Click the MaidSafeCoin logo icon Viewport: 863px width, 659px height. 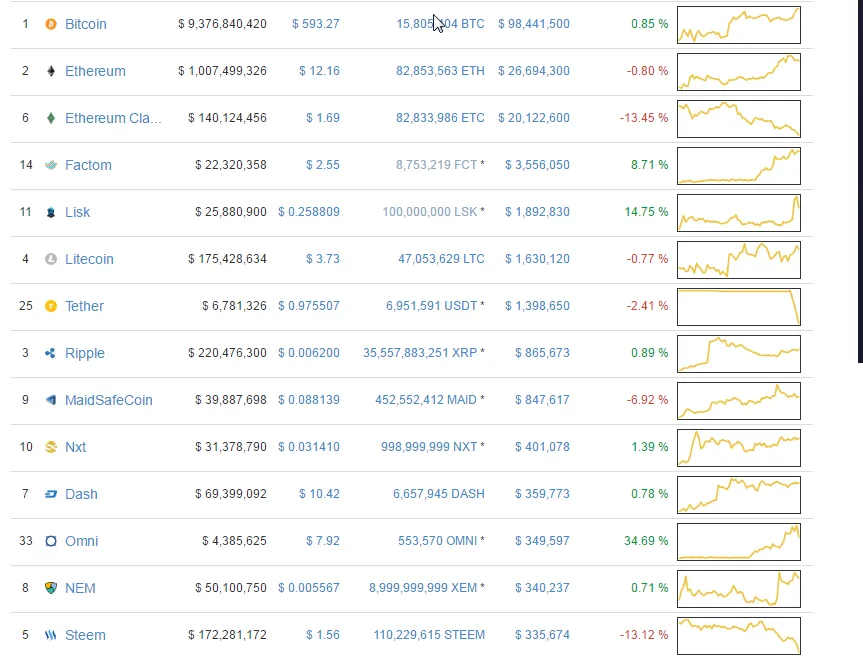click(x=51, y=400)
